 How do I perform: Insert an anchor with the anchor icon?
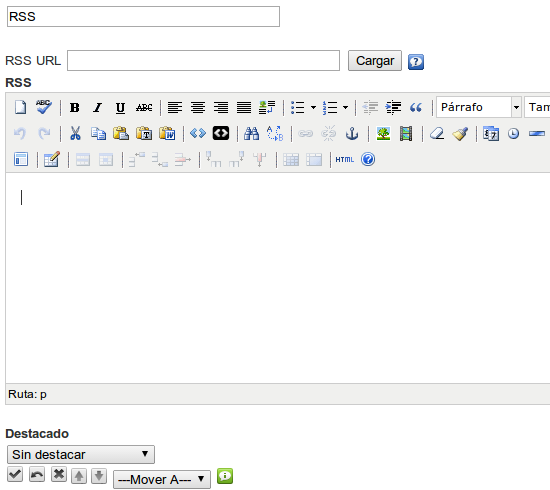(x=352, y=134)
